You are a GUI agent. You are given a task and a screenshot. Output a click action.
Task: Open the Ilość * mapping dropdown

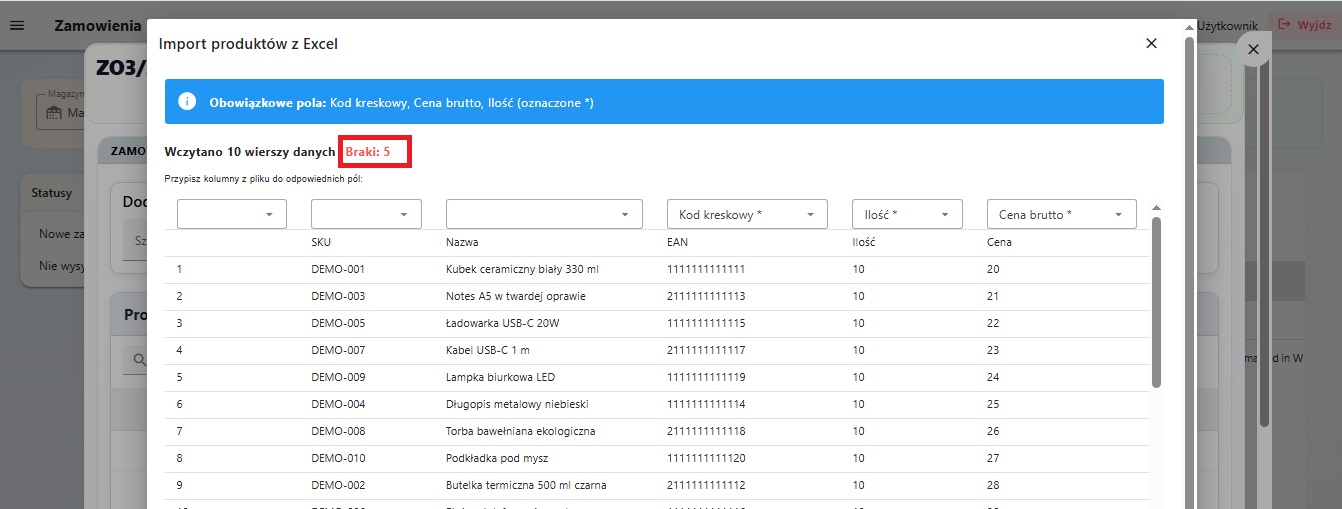point(907,214)
